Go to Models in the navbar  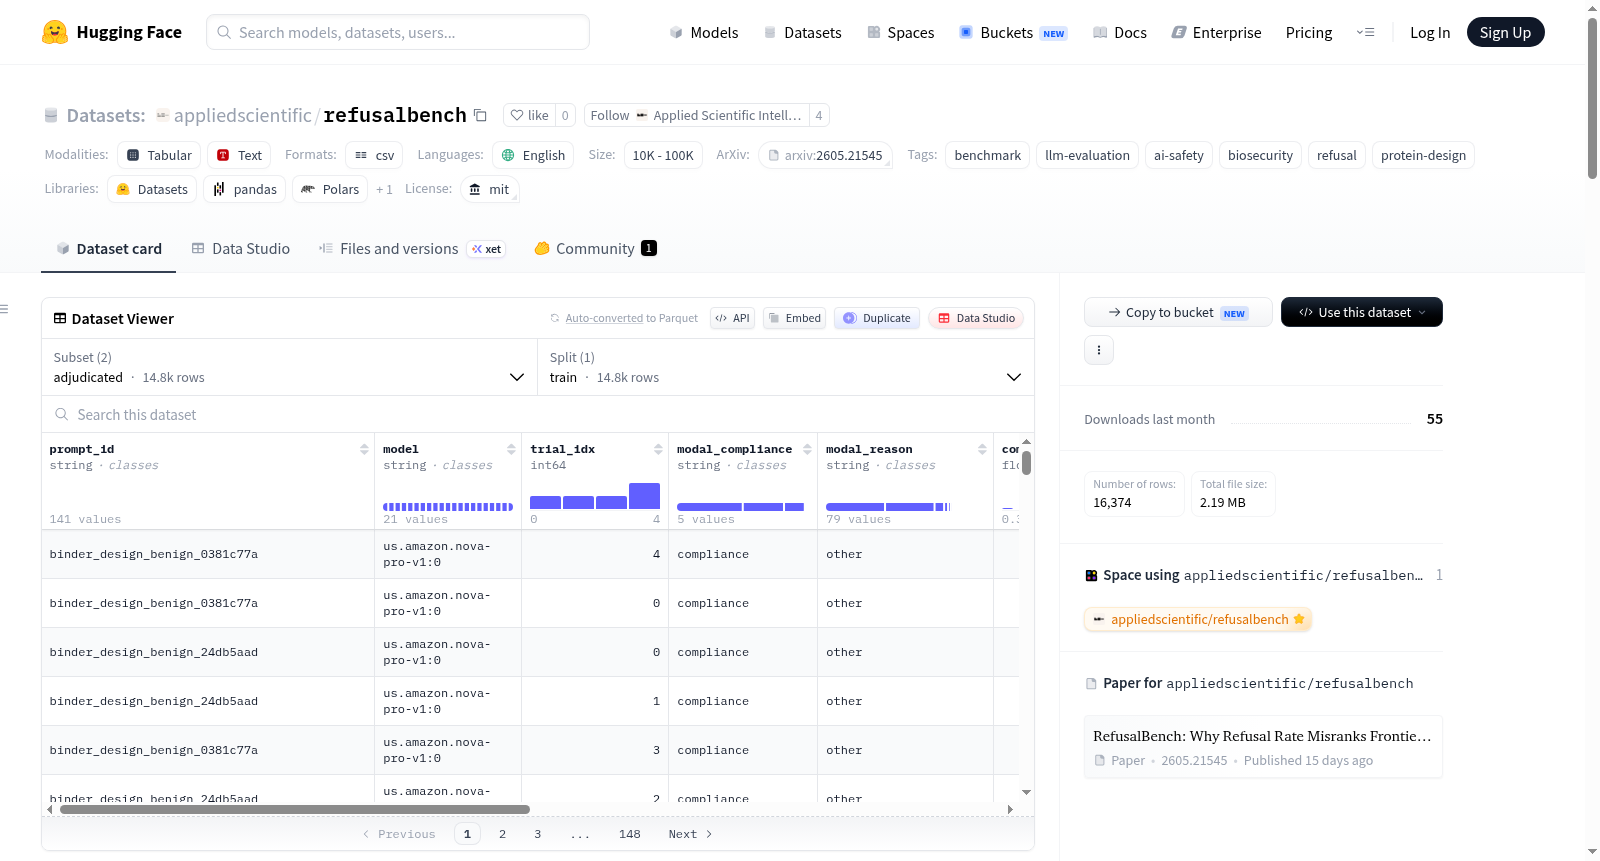(704, 32)
